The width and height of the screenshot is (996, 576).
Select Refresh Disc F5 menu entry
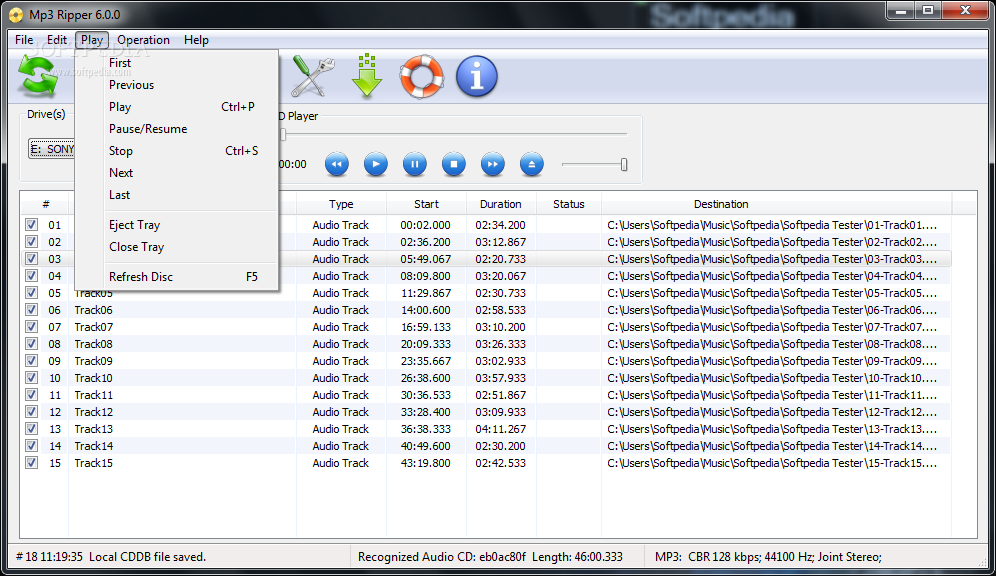tap(177, 277)
